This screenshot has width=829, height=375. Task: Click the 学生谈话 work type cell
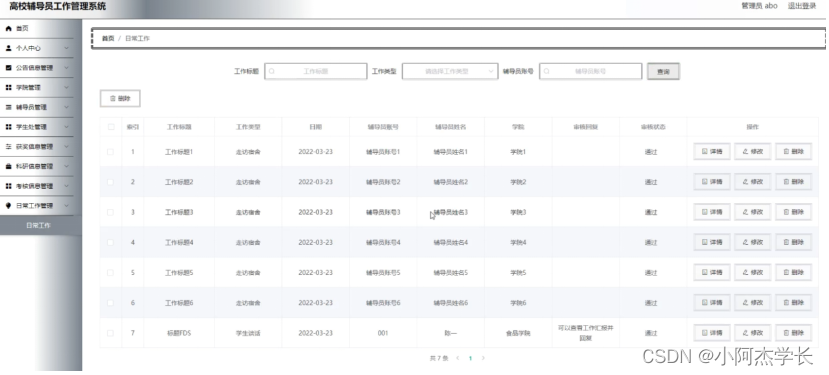pos(248,334)
